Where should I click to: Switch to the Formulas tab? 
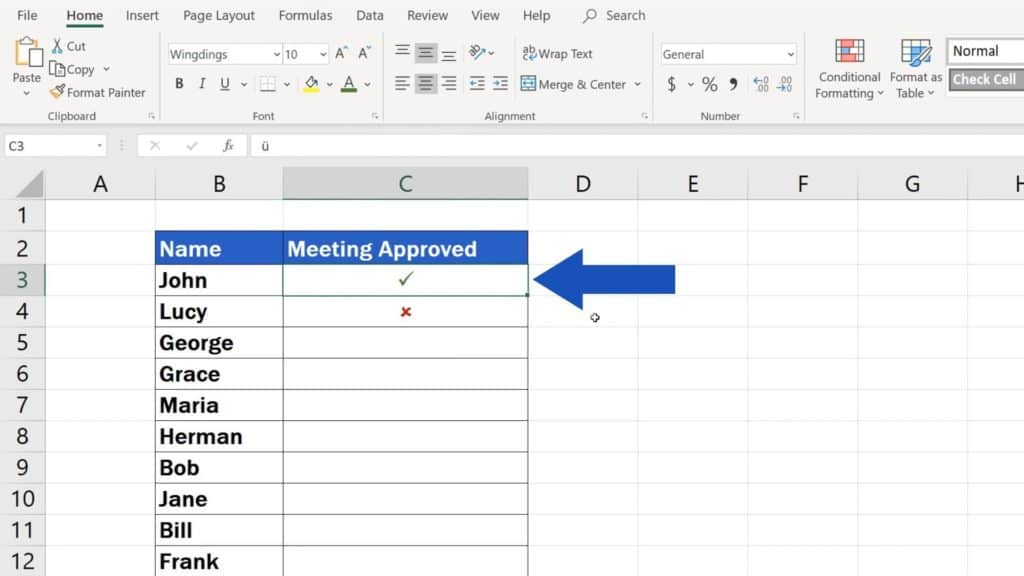coord(305,15)
